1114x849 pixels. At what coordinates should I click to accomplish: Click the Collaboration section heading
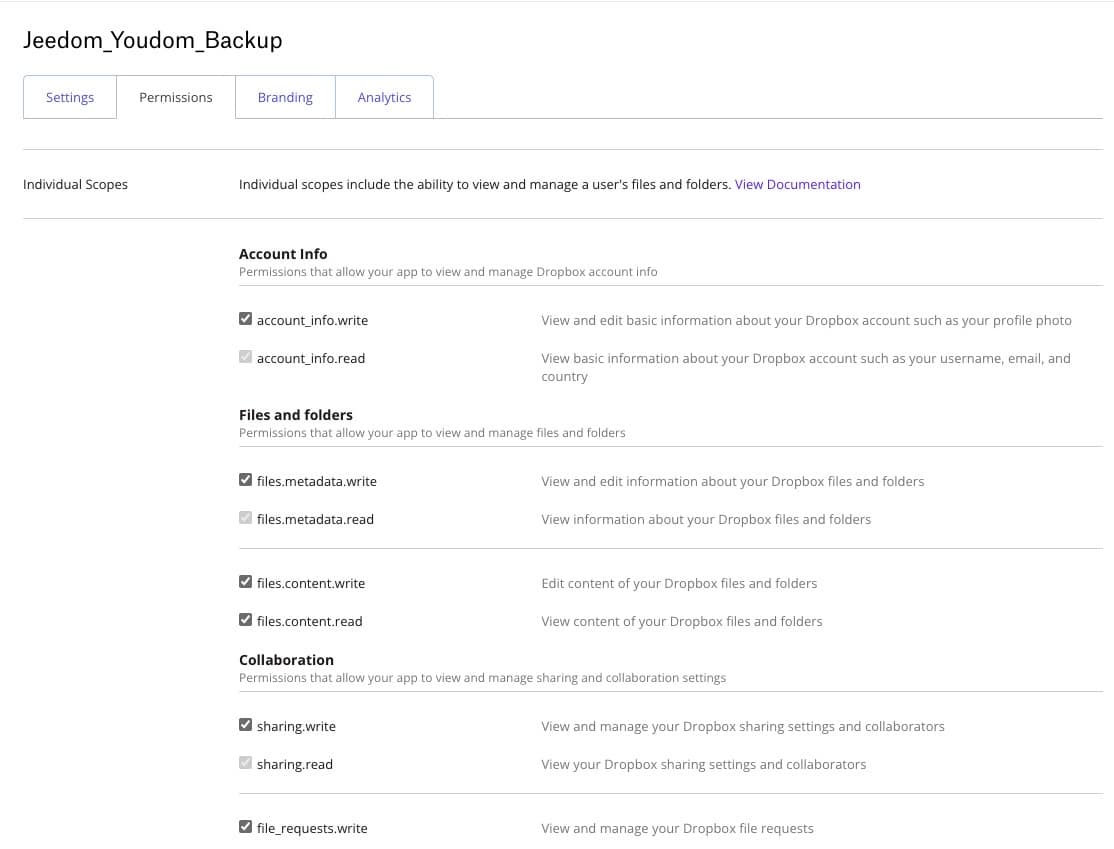click(x=286, y=660)
